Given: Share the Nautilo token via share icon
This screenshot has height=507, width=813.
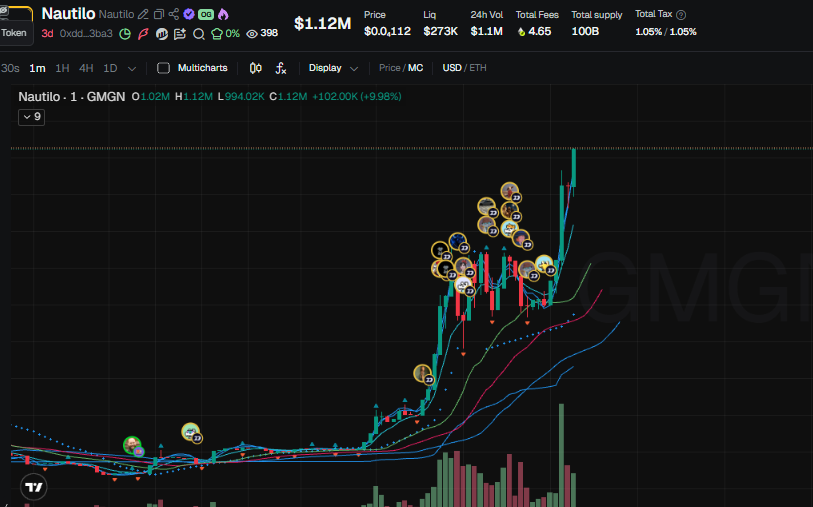Looking at the screenshot, I should [174, 15].
